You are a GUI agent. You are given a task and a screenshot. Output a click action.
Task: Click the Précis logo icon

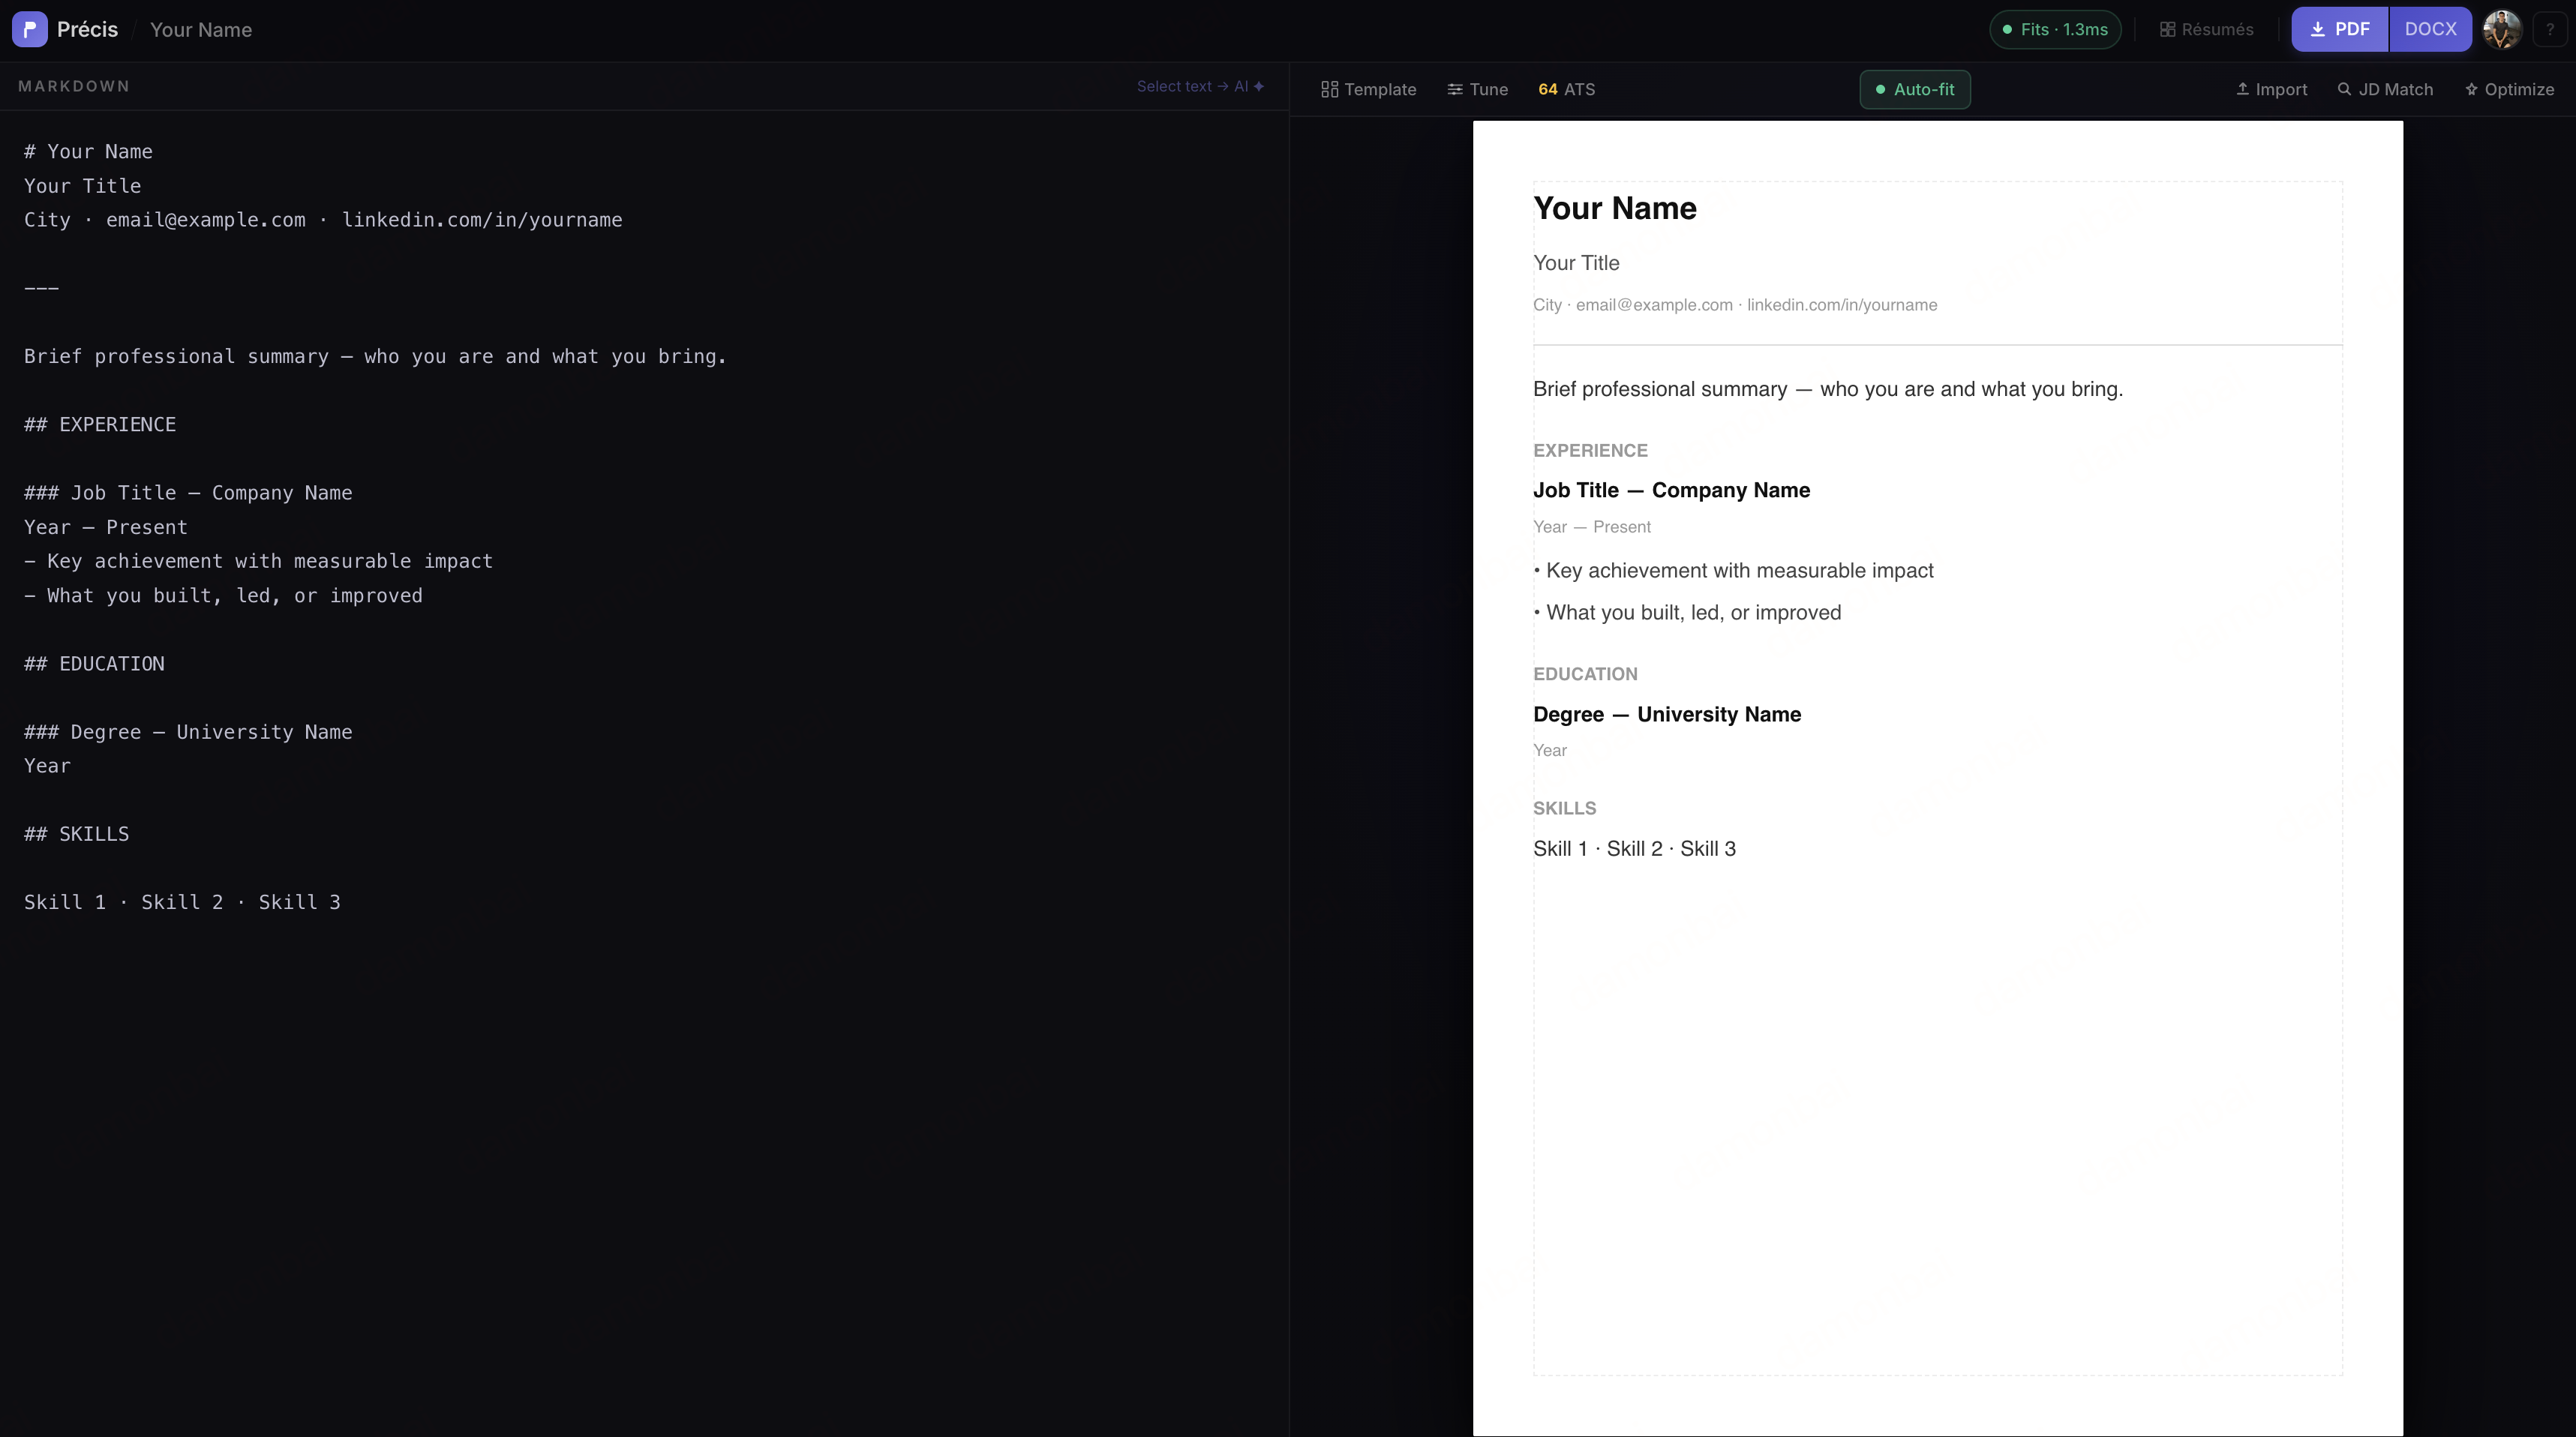pos(30,30)
